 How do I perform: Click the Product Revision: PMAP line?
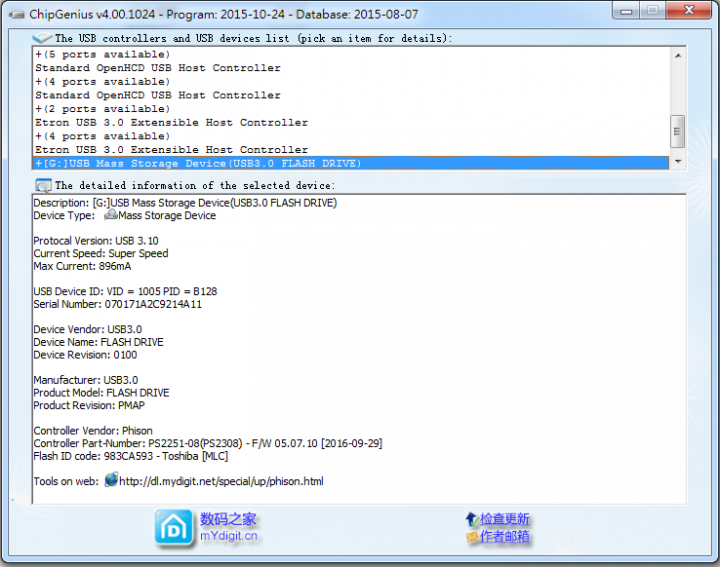(89, 405)
